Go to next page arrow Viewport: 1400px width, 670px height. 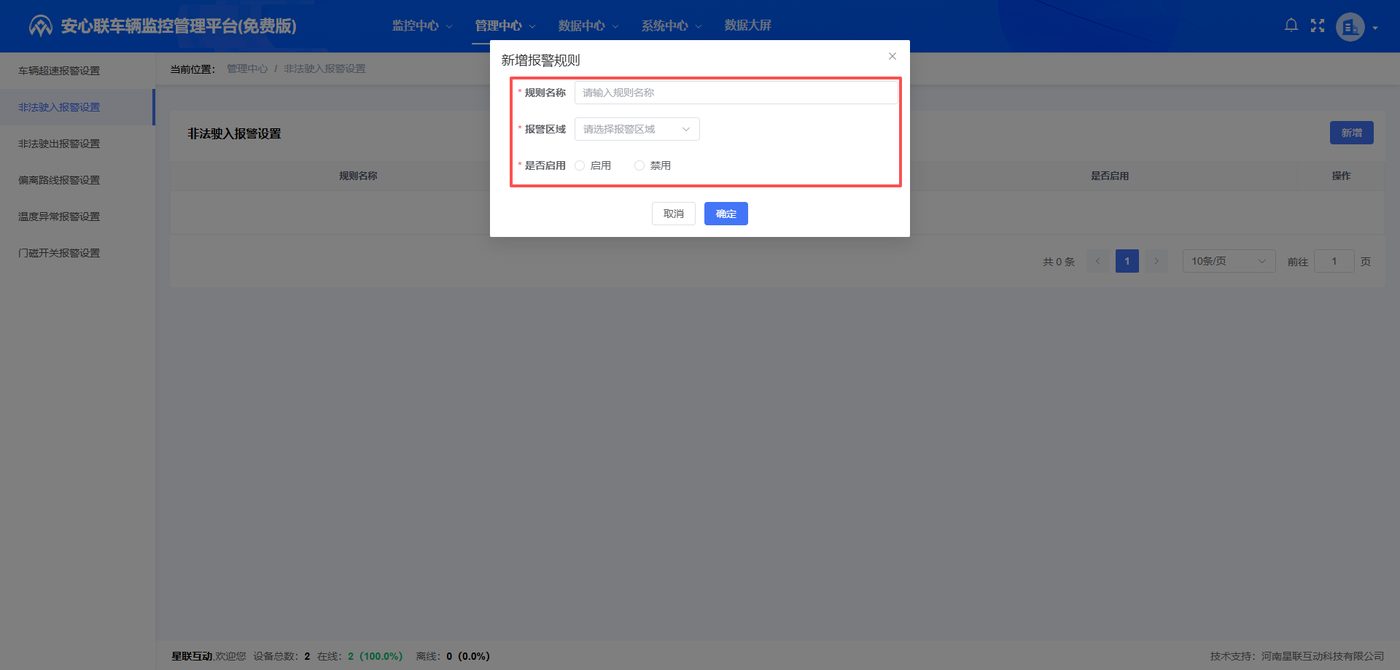point(1156,261)
